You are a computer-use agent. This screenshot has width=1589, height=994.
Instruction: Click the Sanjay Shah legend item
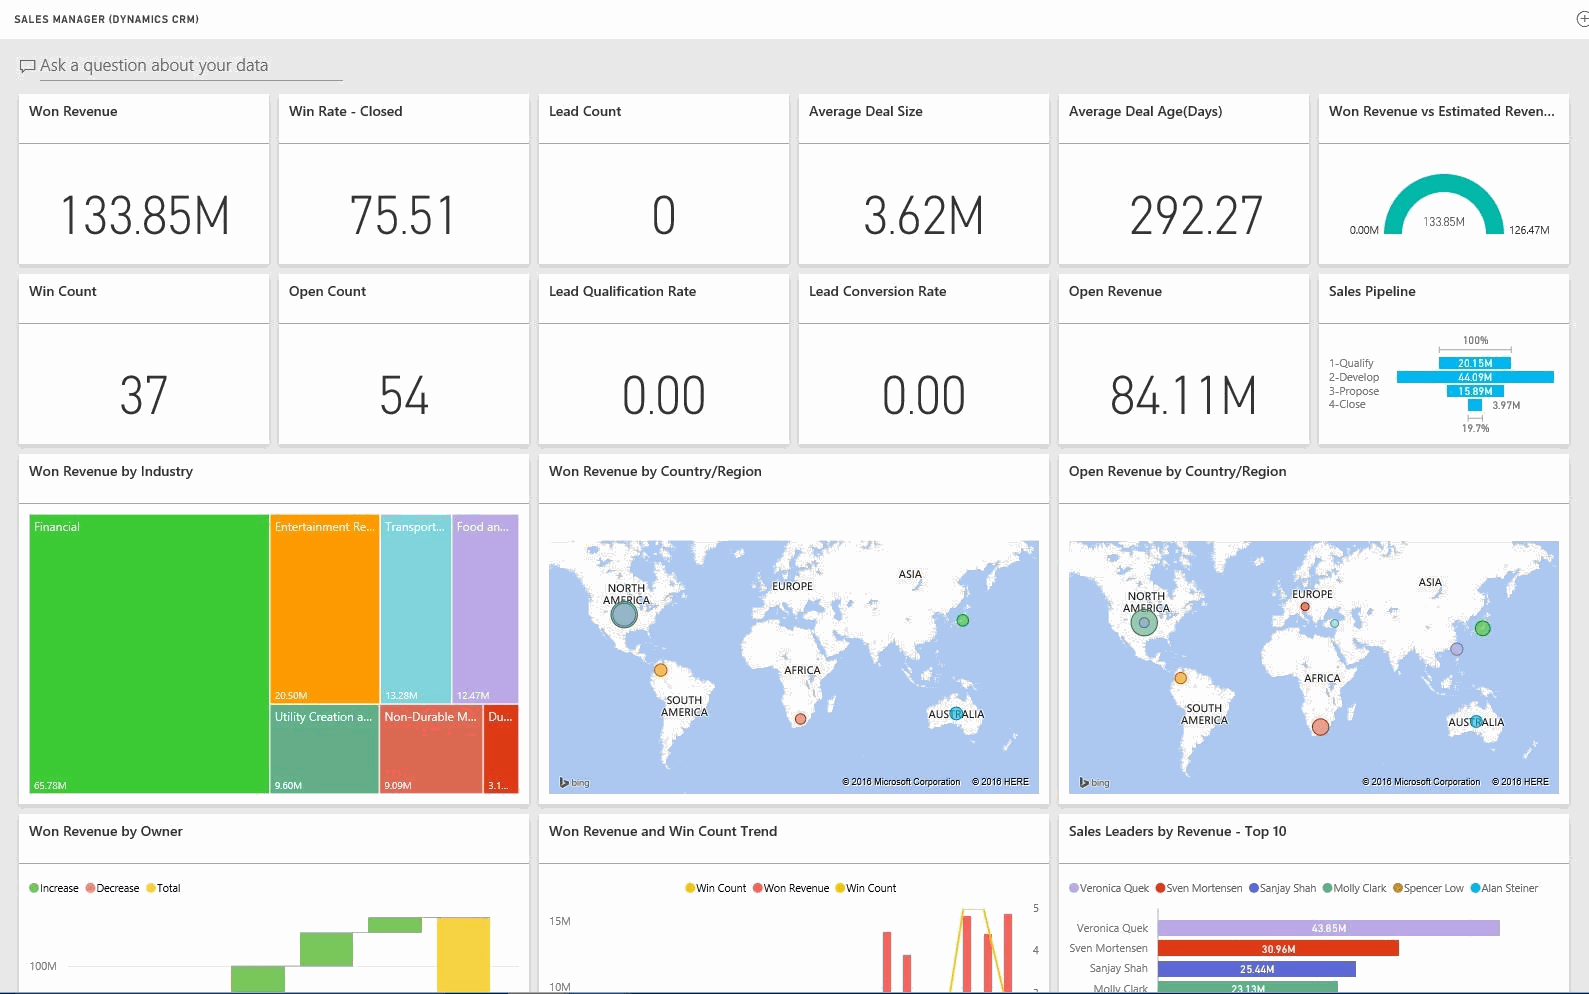pyautogui.click(x=1283, y=888)
